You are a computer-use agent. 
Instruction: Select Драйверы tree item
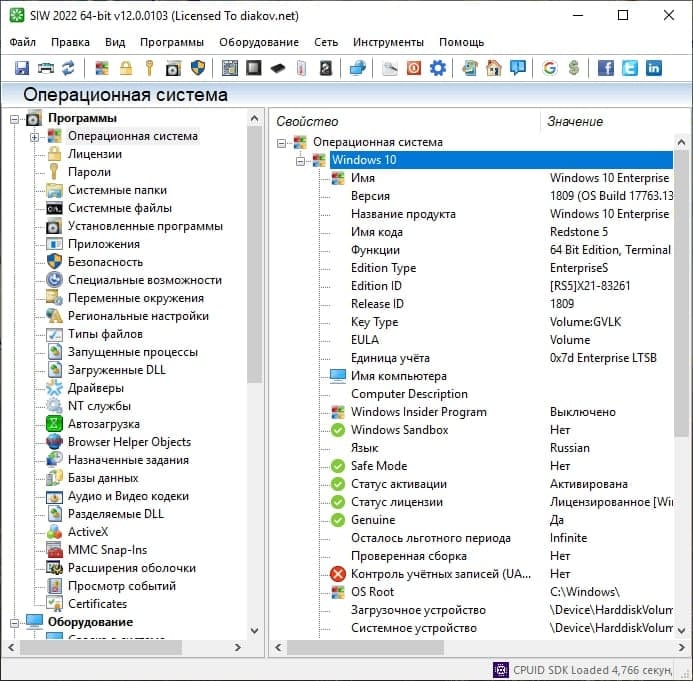click(x=95, y=388)
